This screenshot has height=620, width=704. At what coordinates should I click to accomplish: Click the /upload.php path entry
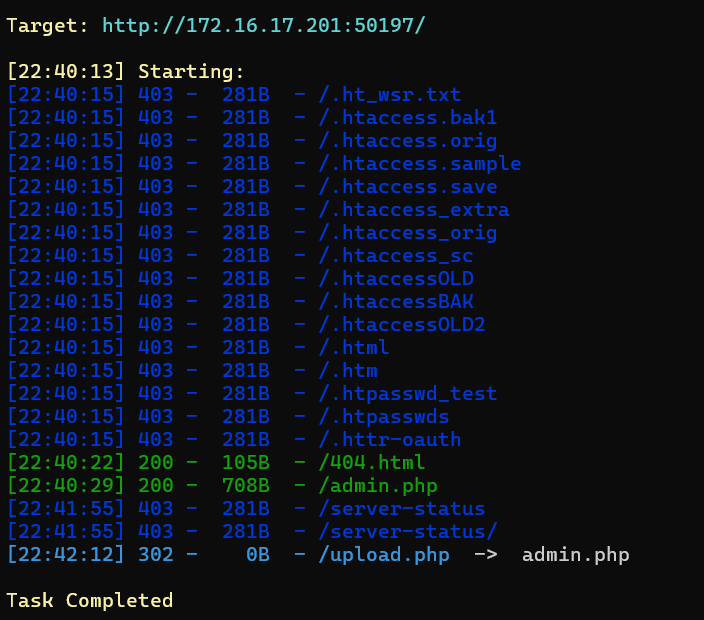(x=384, y=555)
